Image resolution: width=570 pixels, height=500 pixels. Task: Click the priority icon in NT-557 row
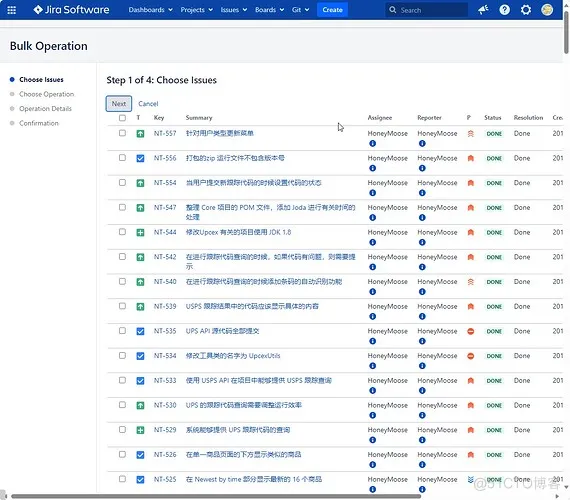(470, 133)
